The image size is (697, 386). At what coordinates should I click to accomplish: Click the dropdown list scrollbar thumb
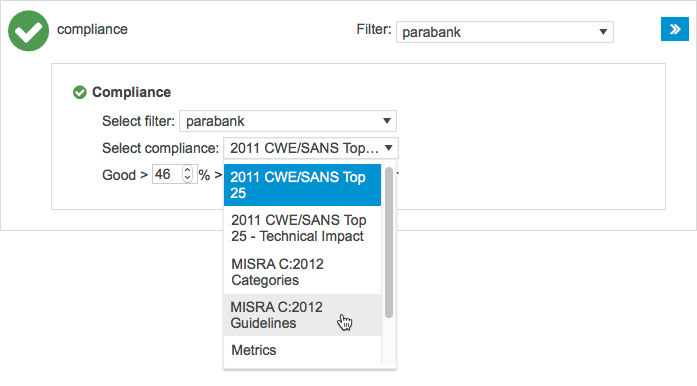[x=389, y=242]
